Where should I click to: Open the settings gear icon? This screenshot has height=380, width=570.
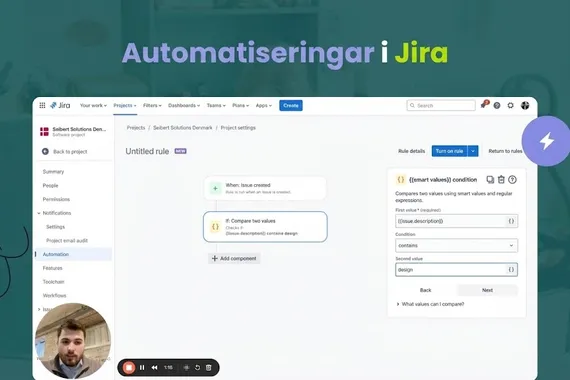point(511,105)
